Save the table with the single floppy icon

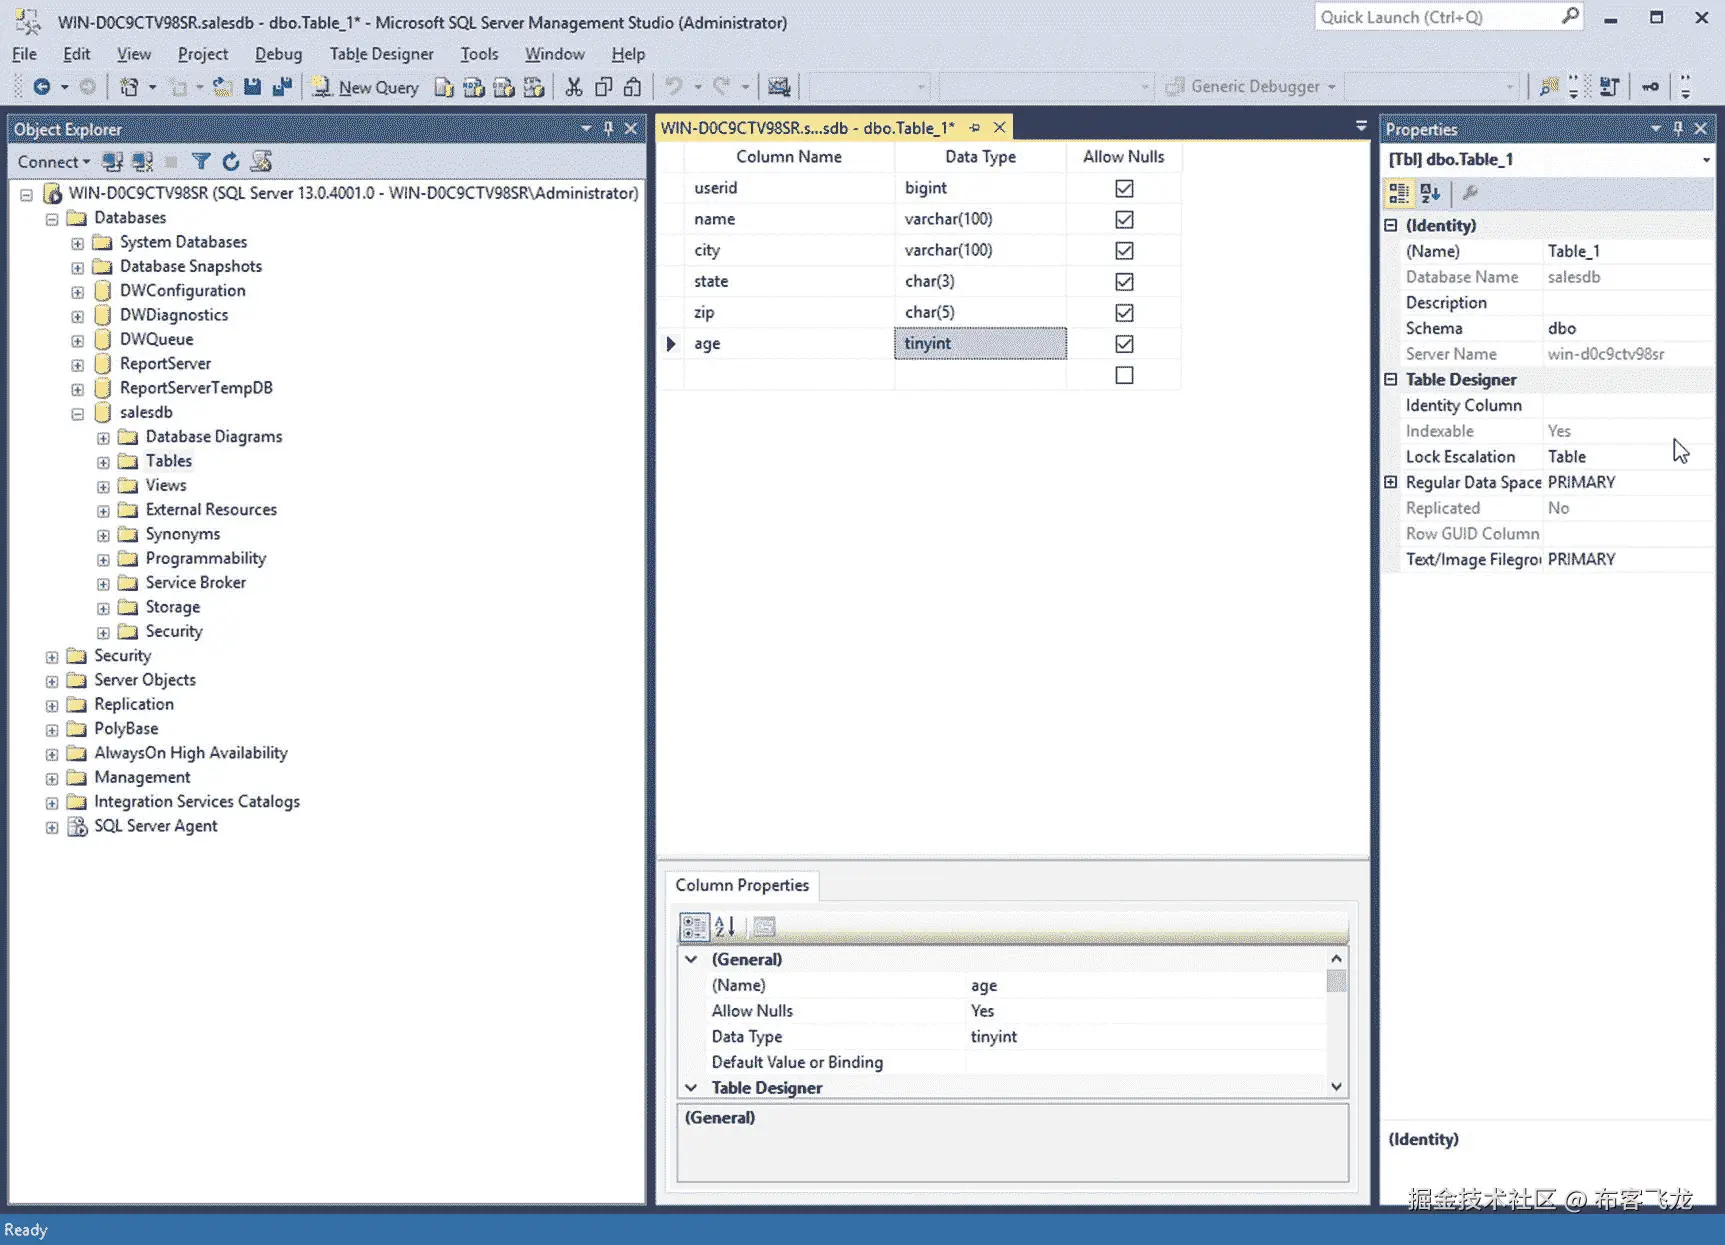[252, 87]
